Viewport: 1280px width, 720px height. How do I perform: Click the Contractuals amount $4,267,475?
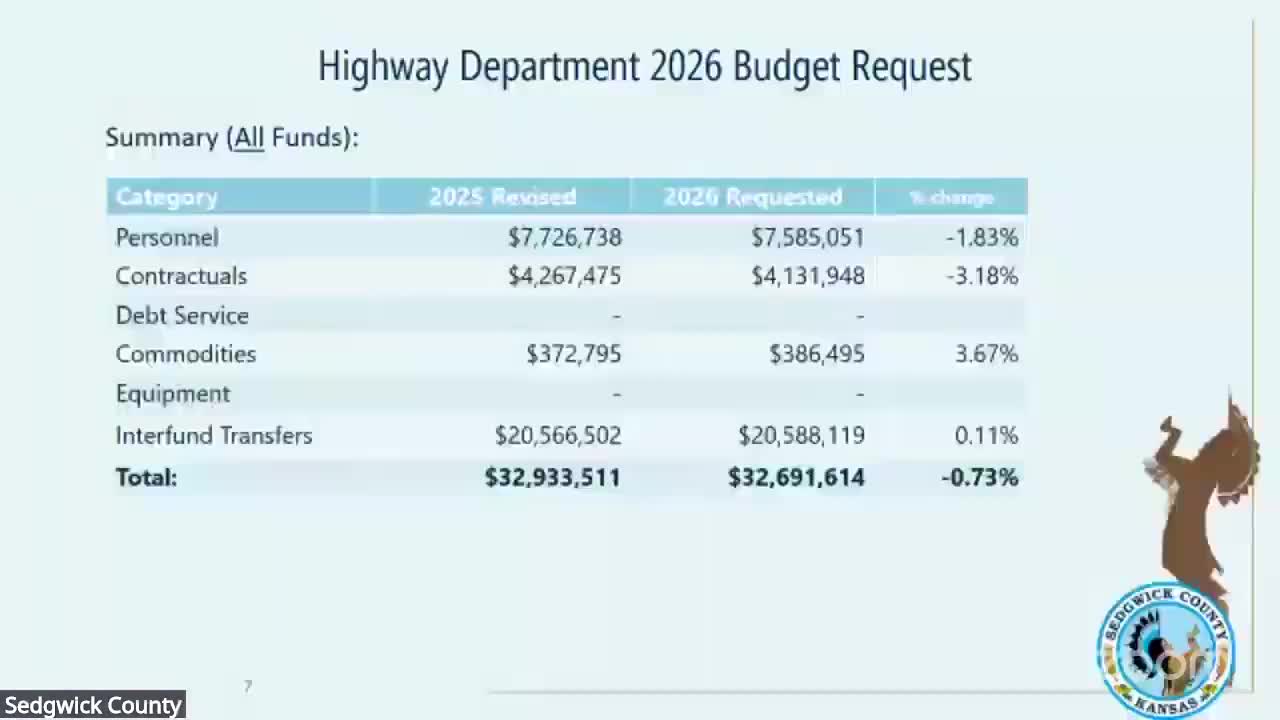point(565,276)
